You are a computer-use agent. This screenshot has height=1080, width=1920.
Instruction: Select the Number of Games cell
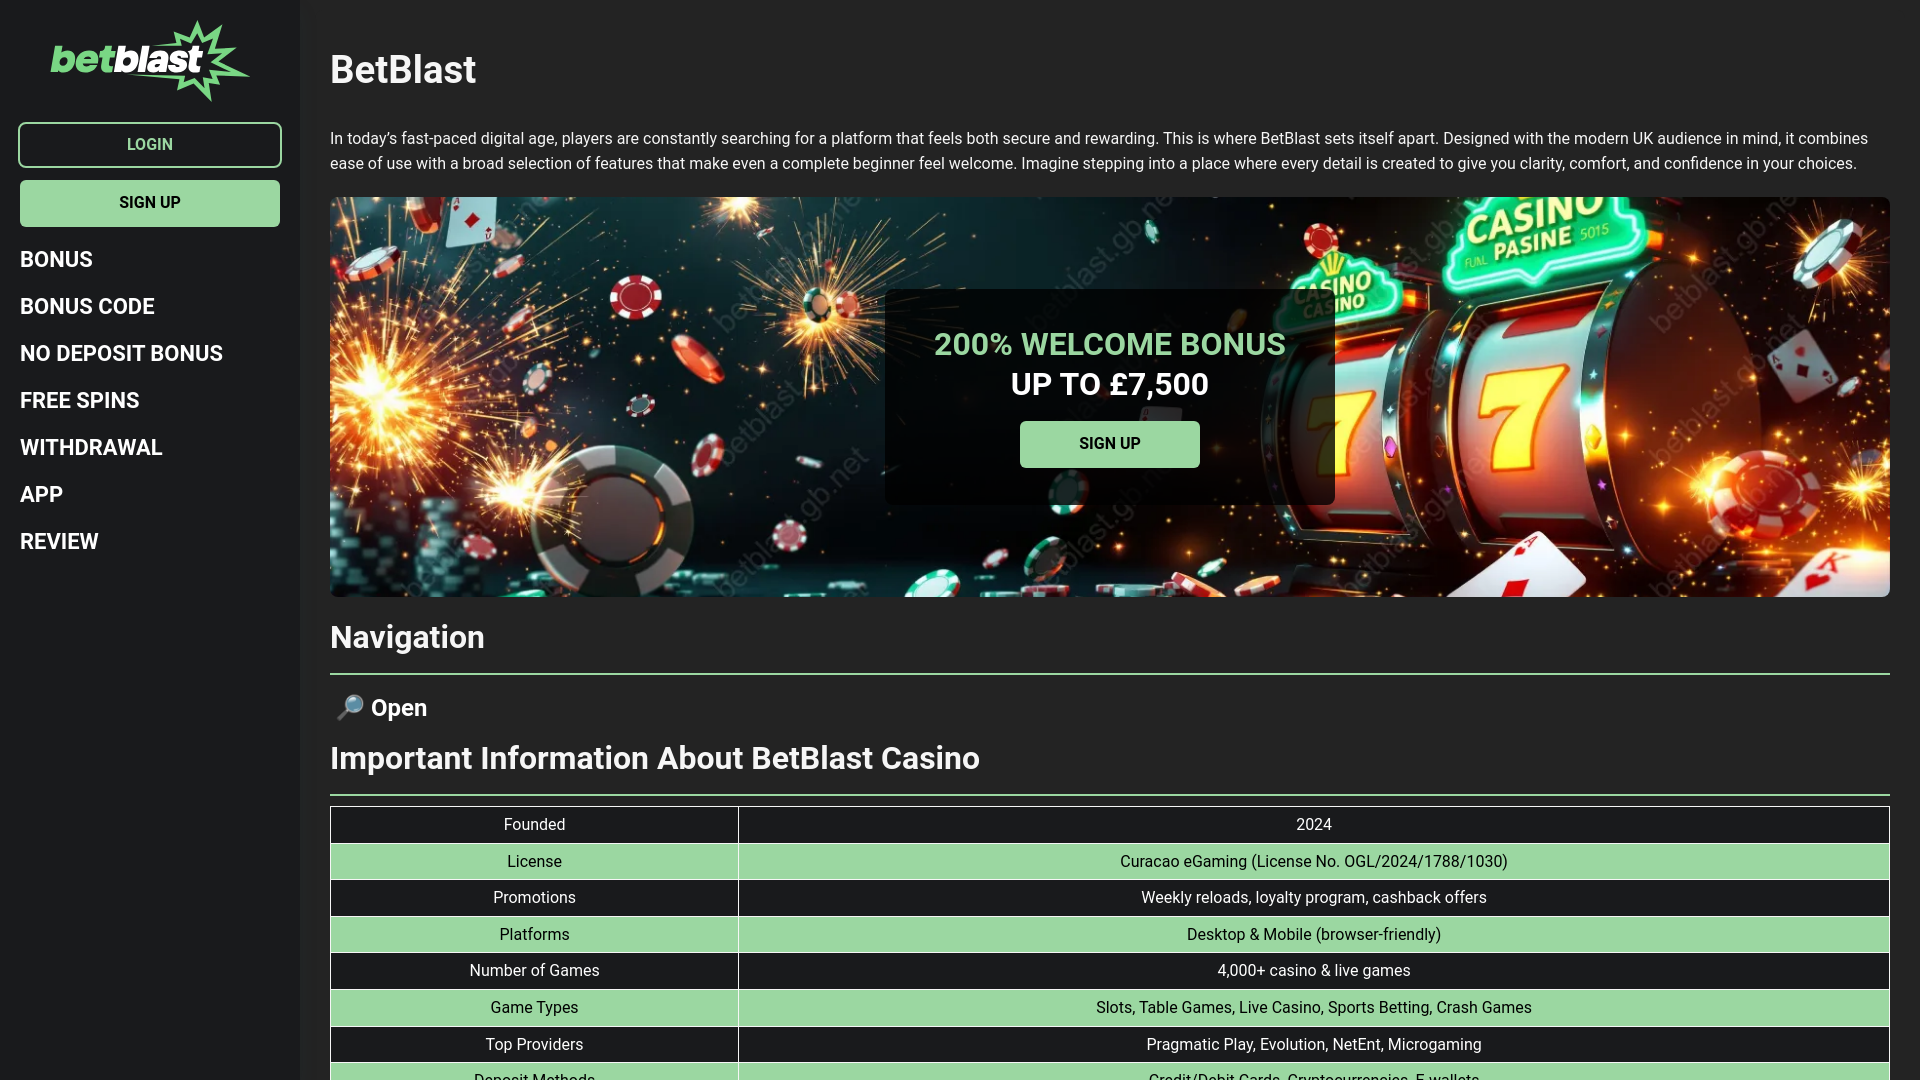[x=534, y=971]
